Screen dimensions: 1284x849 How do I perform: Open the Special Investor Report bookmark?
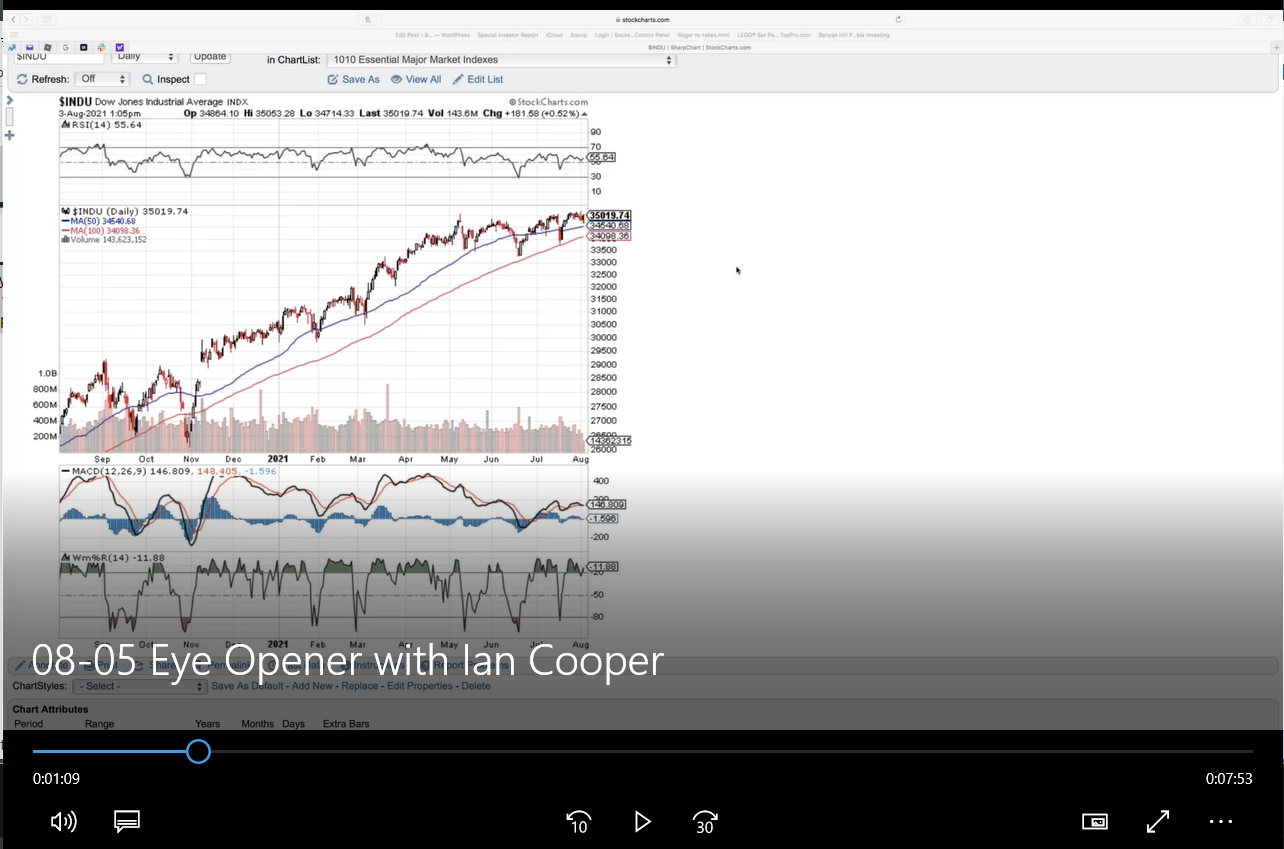(507, 35)
